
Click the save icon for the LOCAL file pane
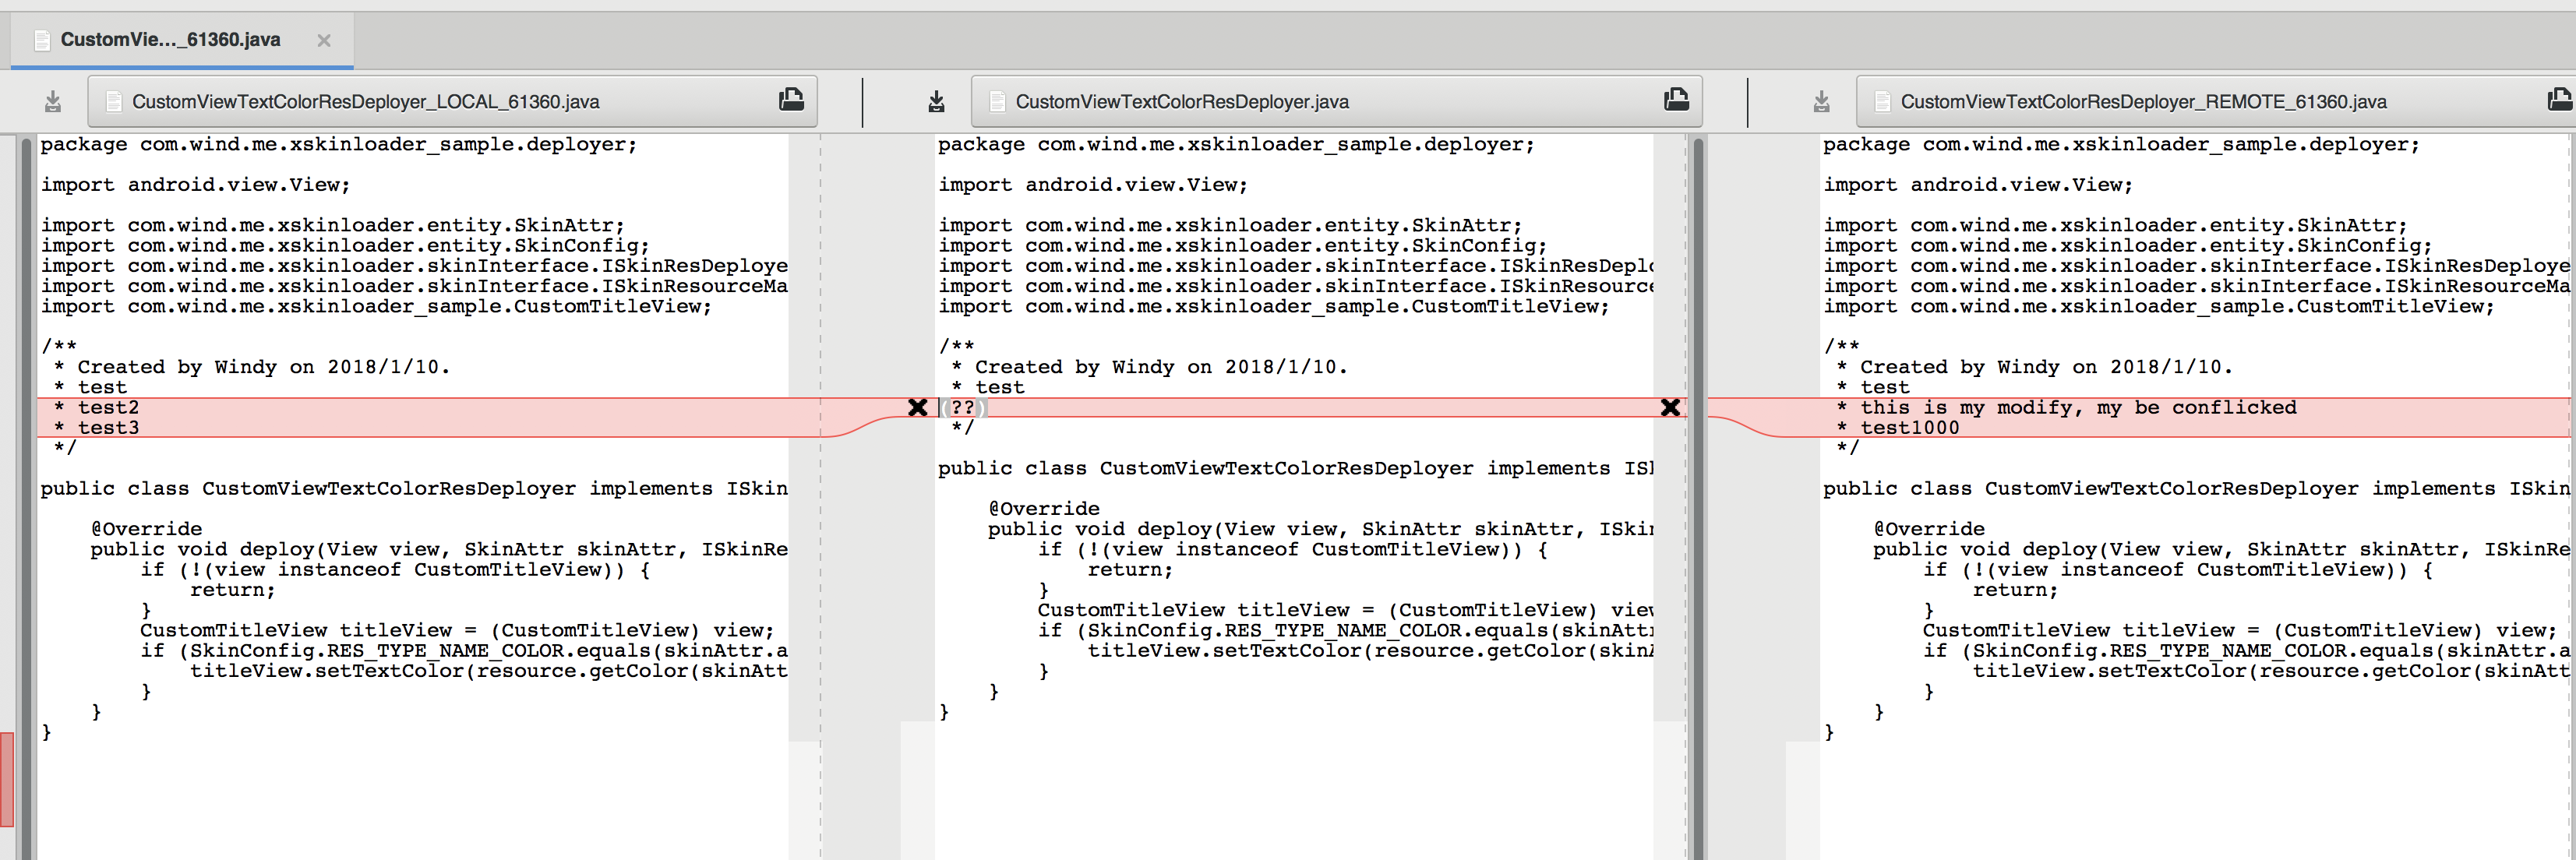click(x=53, y=101)
